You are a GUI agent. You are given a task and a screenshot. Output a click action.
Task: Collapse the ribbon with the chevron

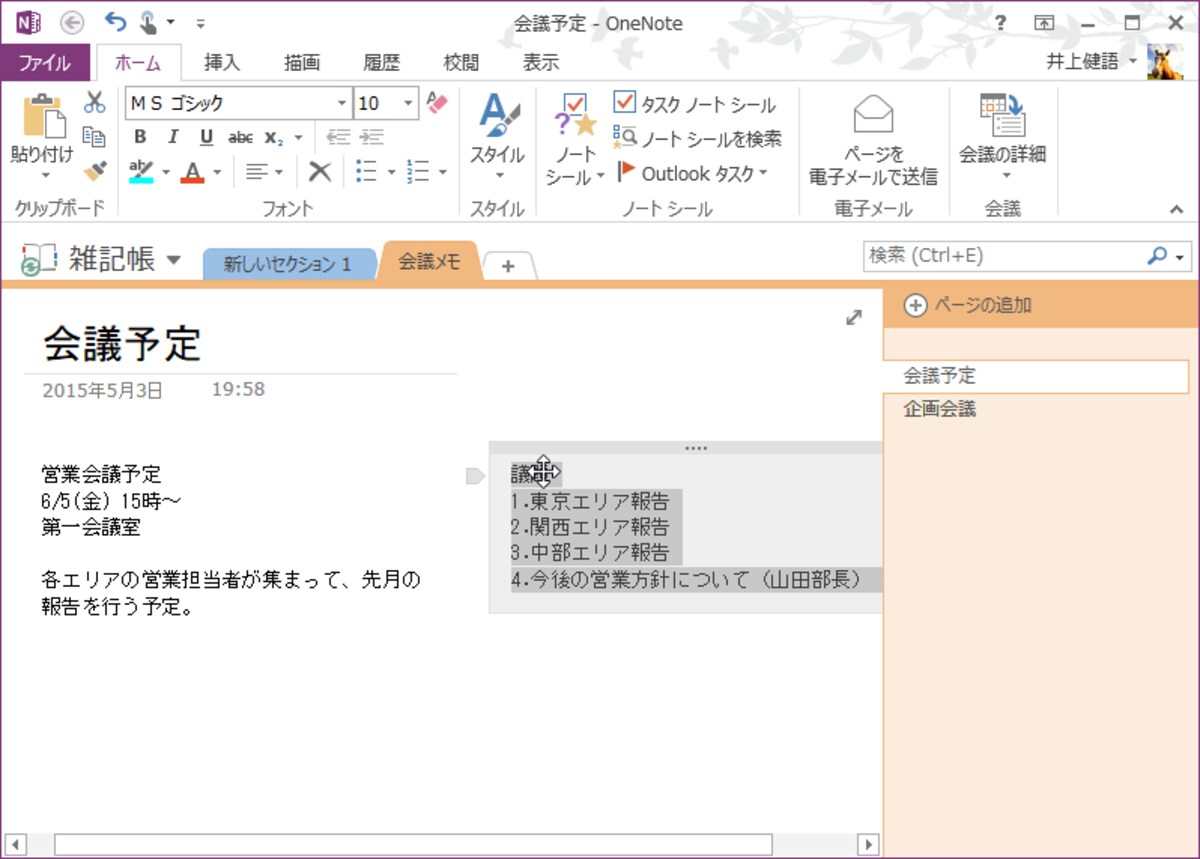click(x=1177, y=209)
